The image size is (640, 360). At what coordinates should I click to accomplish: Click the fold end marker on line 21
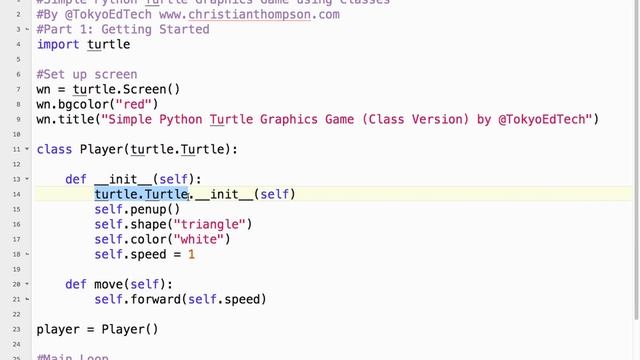(27, 299)
